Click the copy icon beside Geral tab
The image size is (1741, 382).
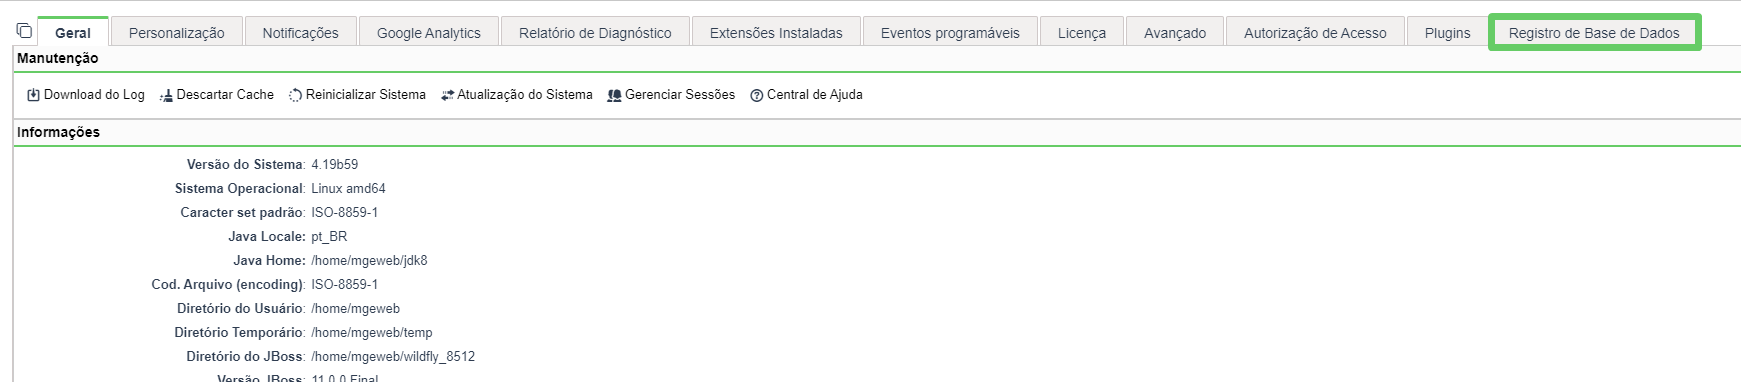point(24,31)
